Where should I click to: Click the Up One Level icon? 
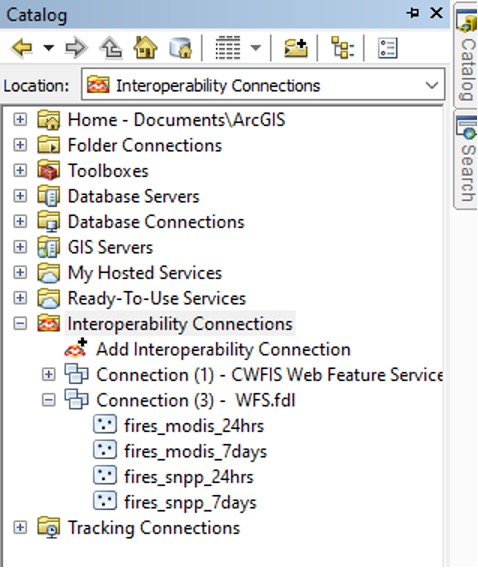pyautogui.click(x=111, y=47)
